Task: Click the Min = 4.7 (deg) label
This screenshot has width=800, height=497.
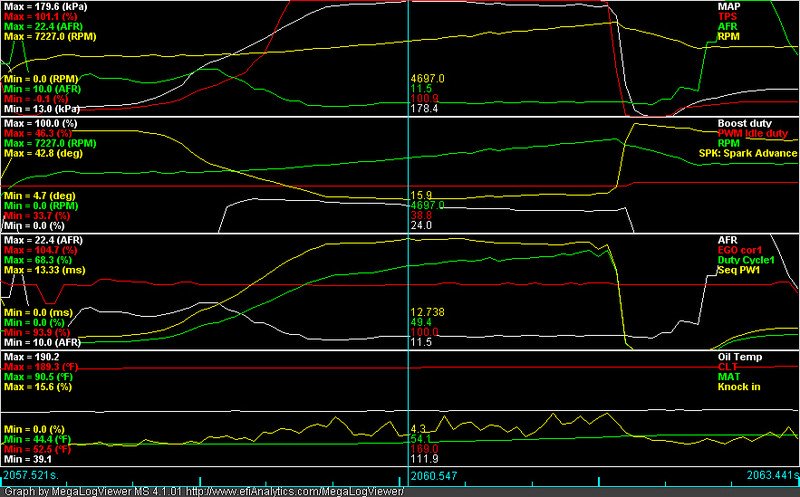Action: point(40,196)
